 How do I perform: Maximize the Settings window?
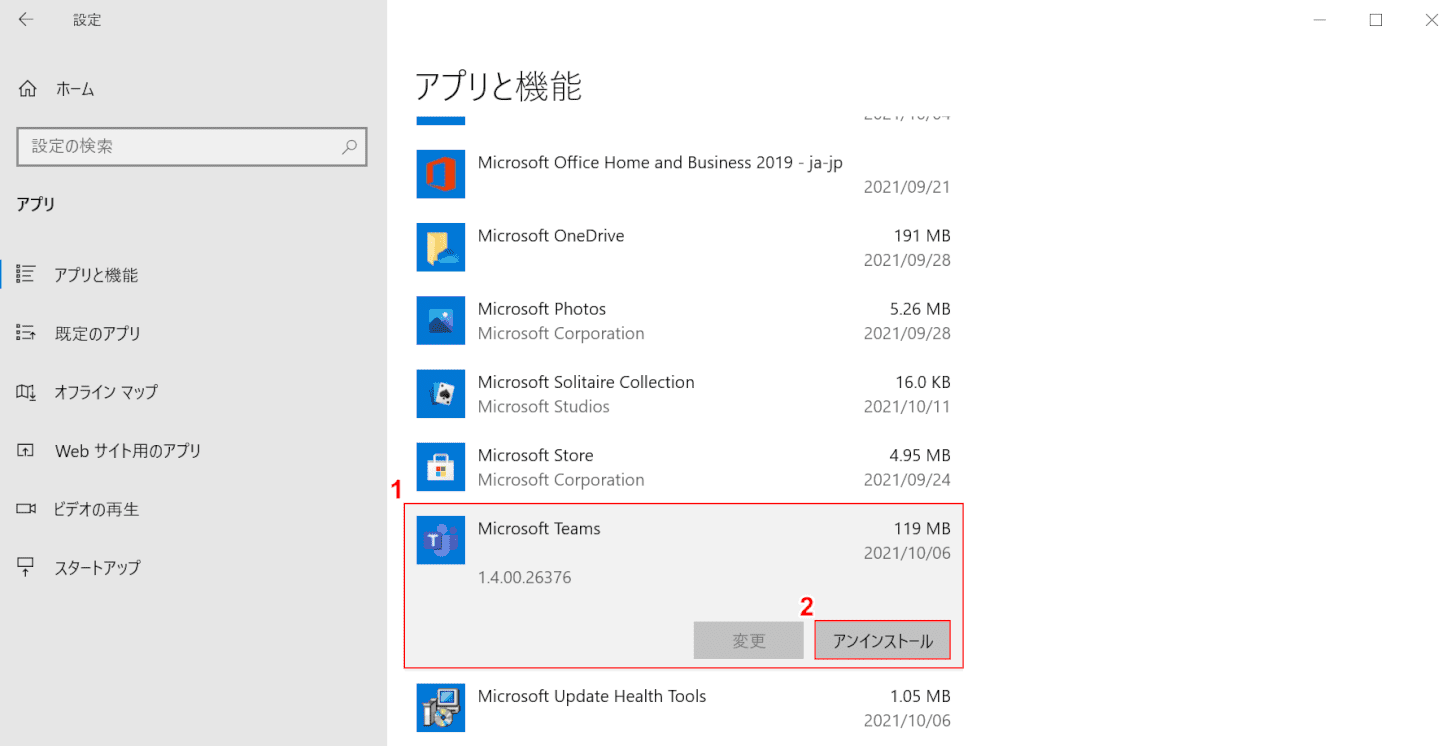click(x=1376, y=20)
